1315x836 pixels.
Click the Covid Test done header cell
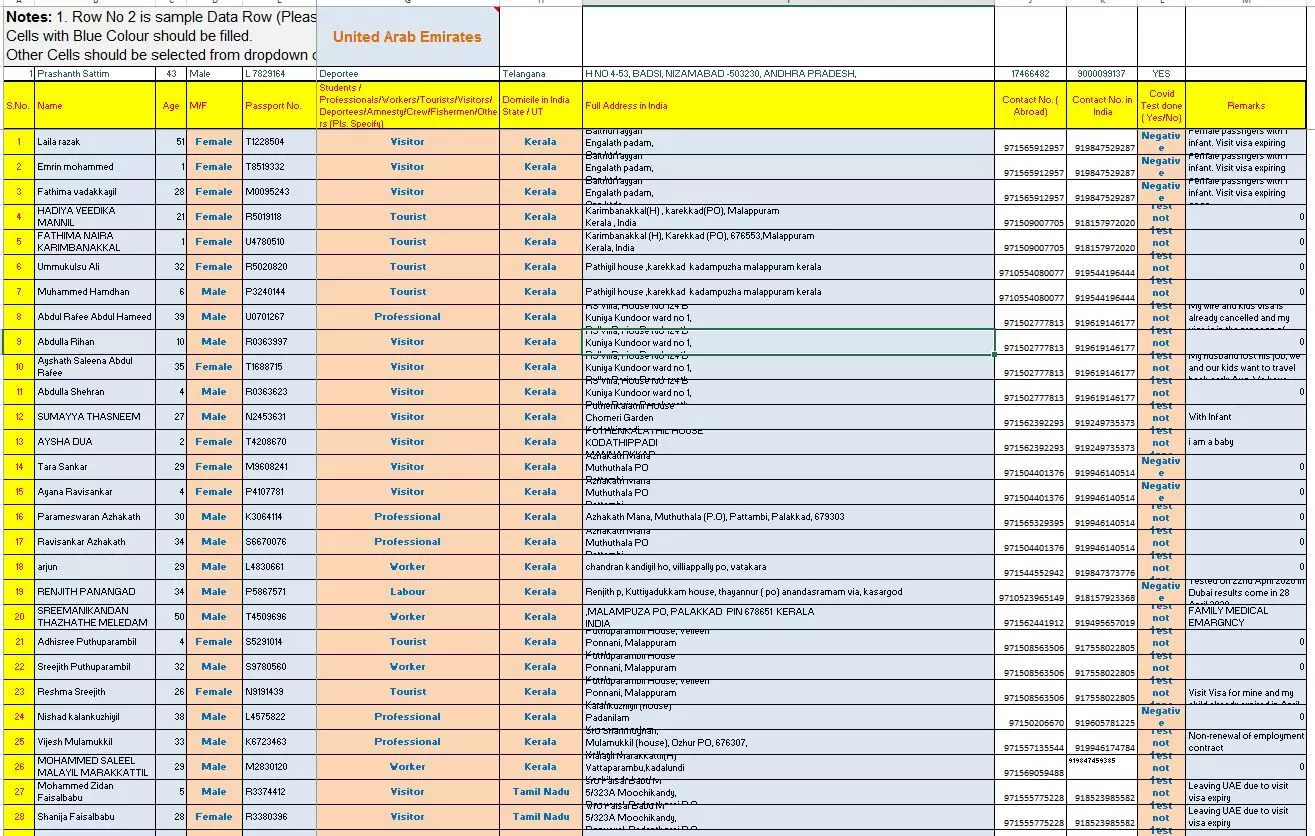tap(1160, 105)
